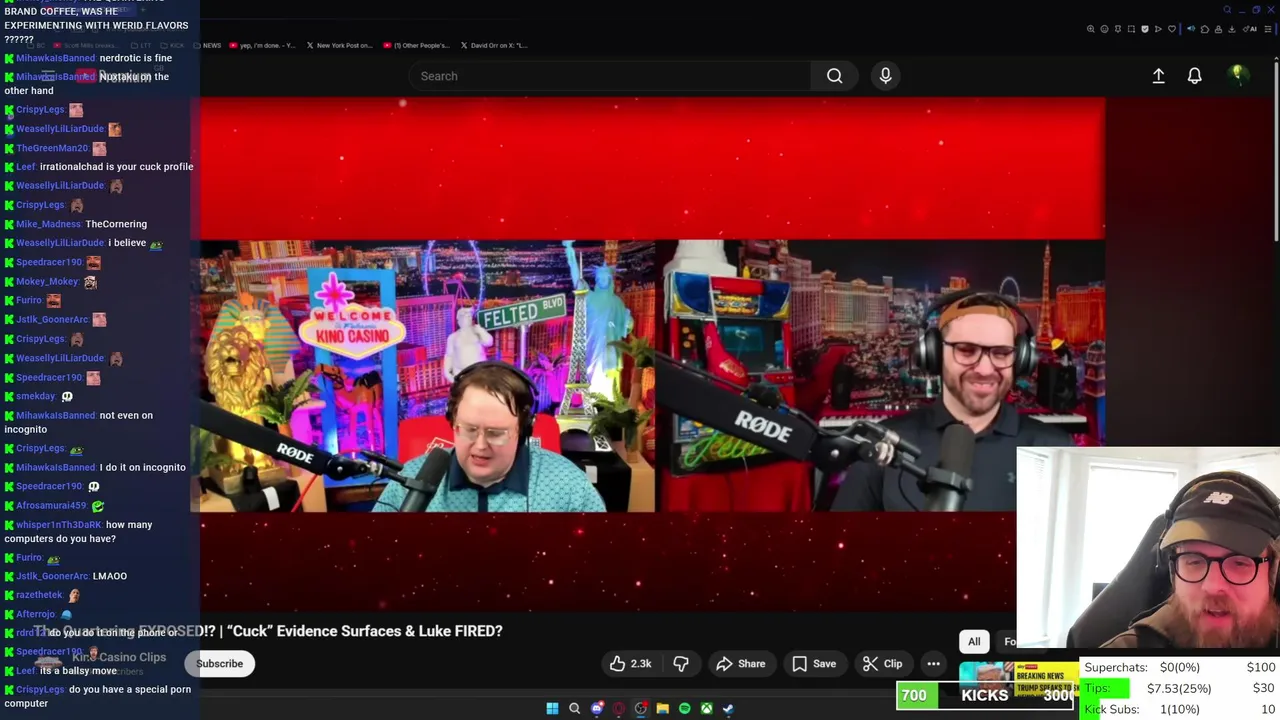1280x720 pixels.
Task: Switch to the New York Post X tab
Action: pos(340,45)
